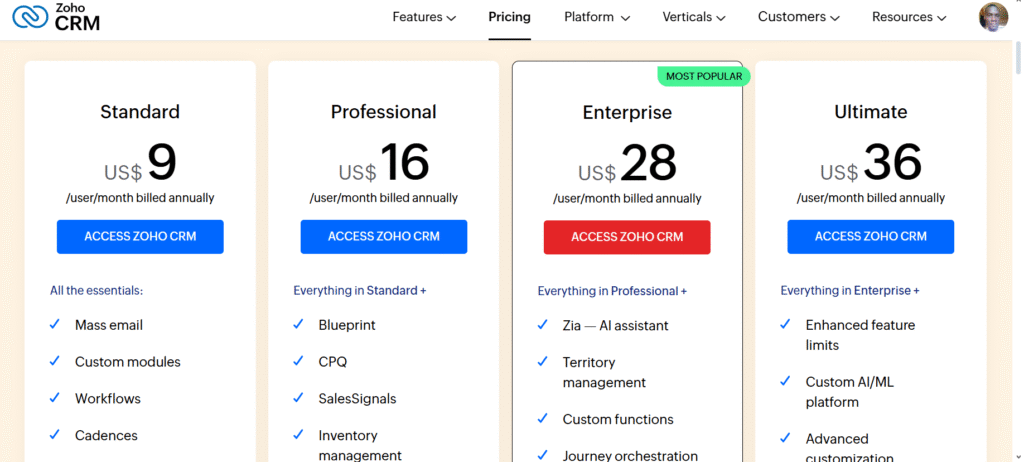Click the Workflows feature
This screenshot has height=462, width=1024.
tap(108, 398)
